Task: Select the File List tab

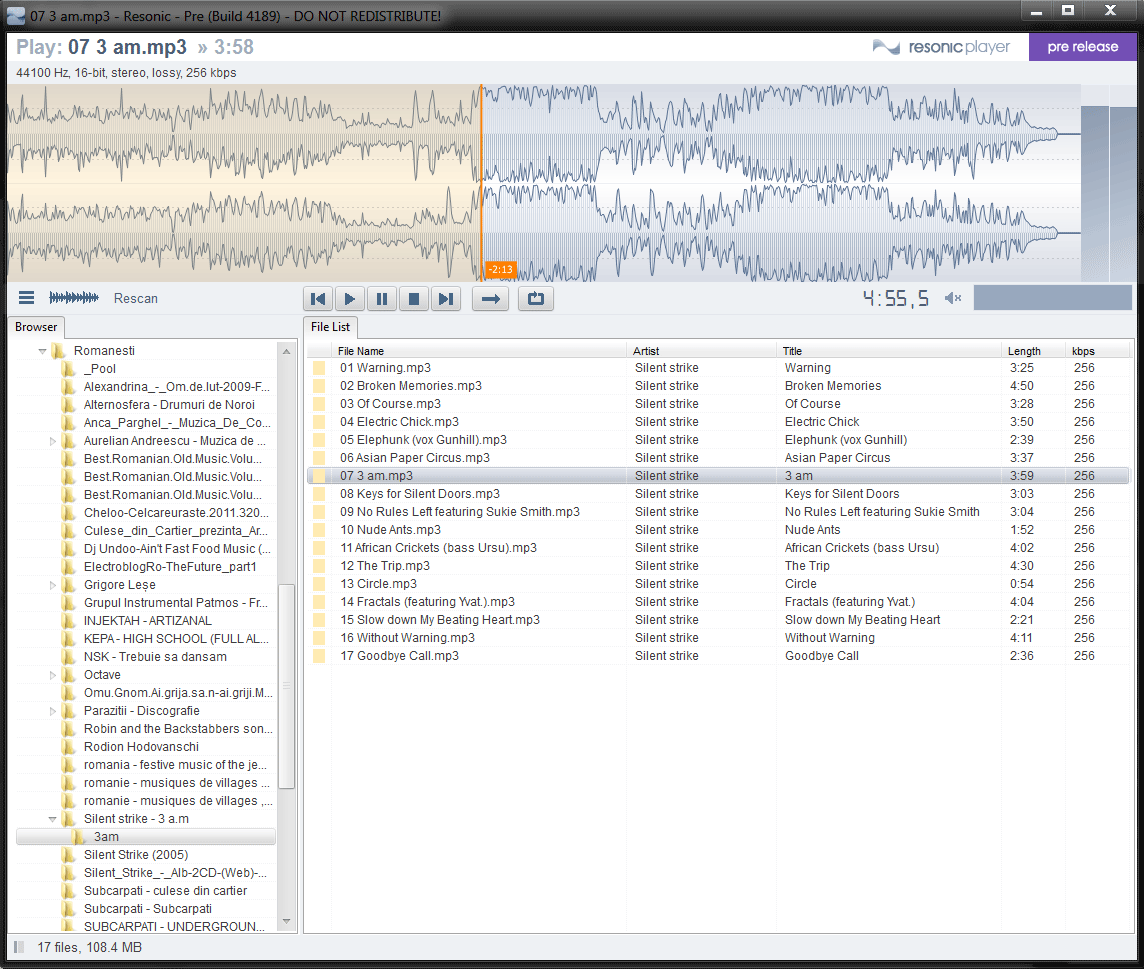Action: 330,327
